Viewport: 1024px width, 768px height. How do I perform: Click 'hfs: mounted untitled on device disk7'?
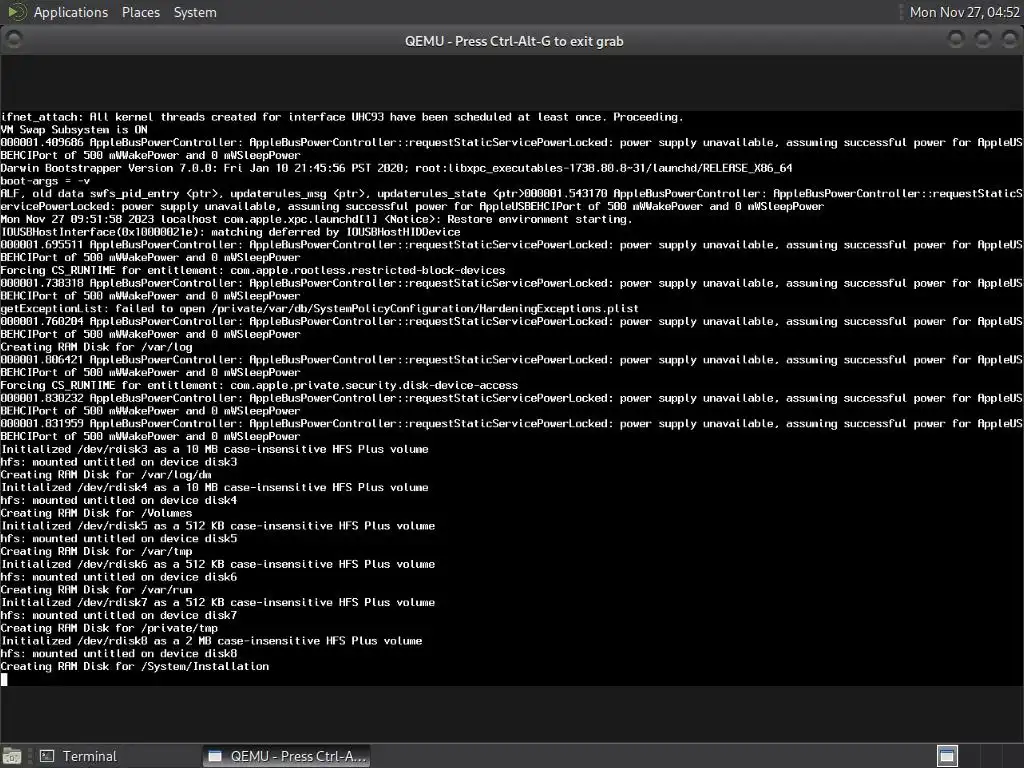tap(119, 615)
